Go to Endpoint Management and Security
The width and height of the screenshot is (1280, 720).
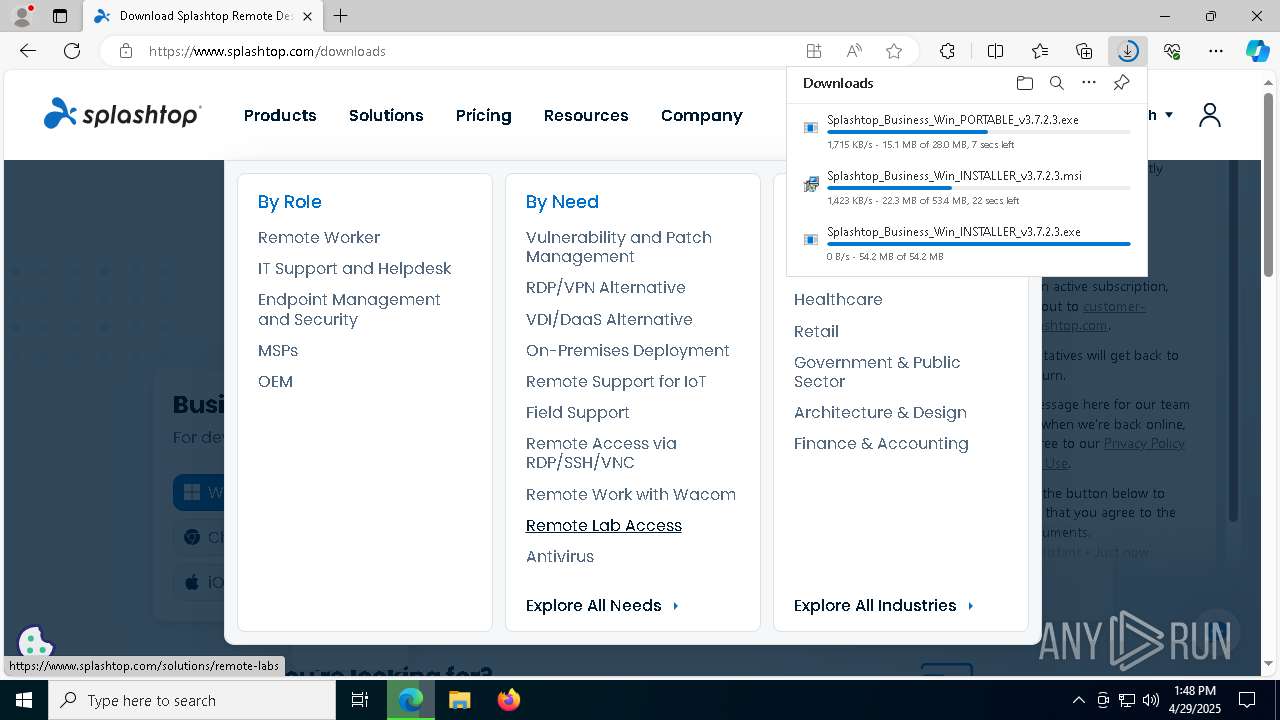[349, 310]
